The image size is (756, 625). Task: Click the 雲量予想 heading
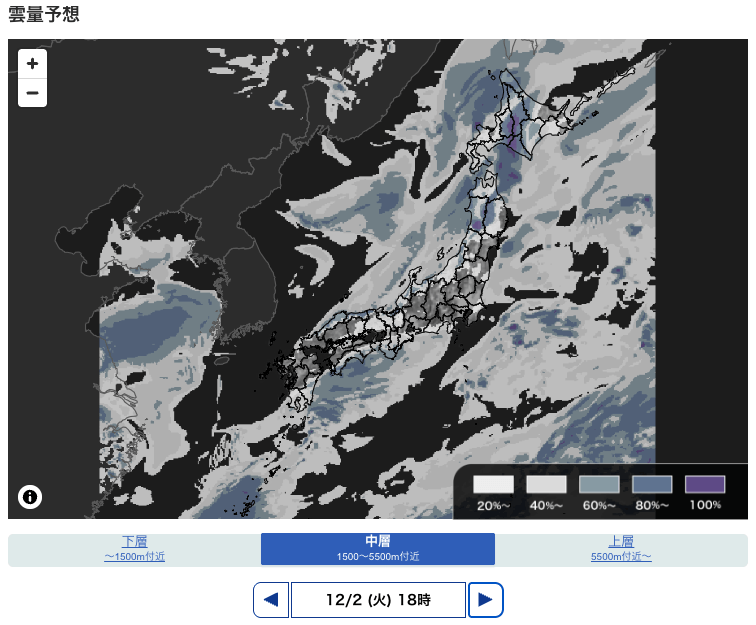[x=43, y=15]
